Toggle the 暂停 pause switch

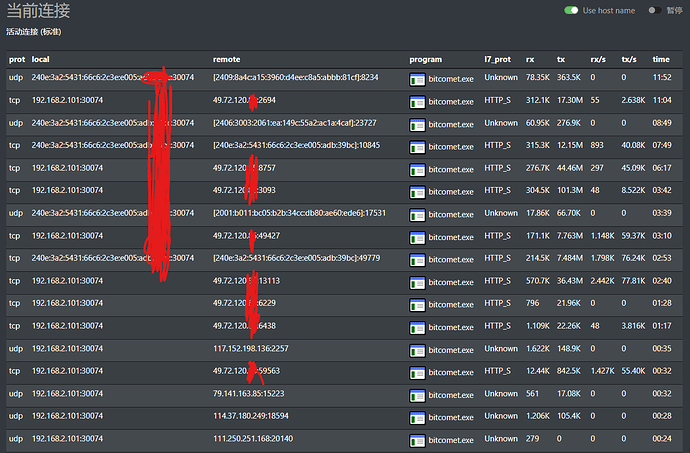pos(654,10)
